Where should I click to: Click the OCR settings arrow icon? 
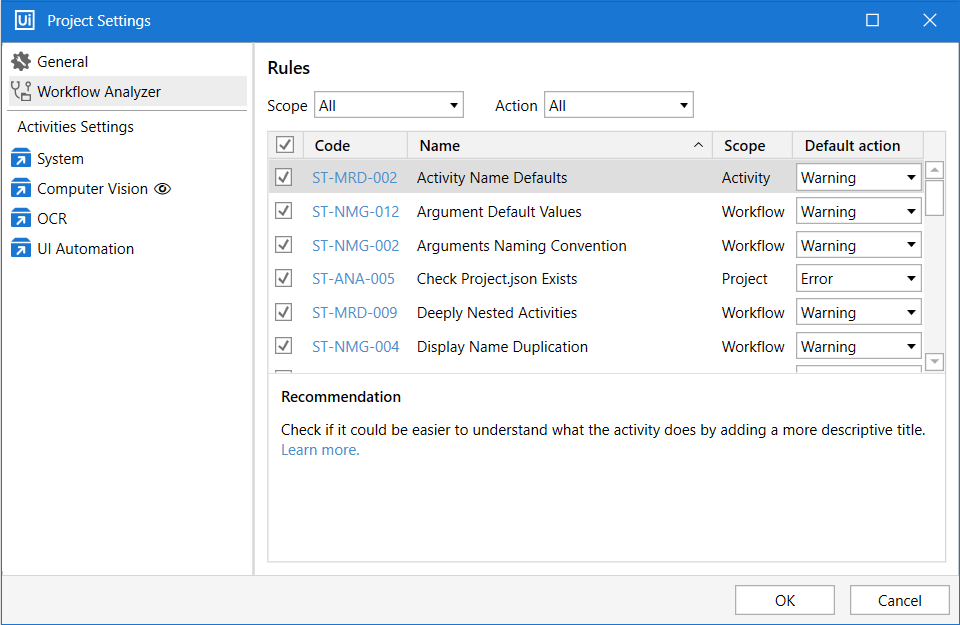pos(21,219)
